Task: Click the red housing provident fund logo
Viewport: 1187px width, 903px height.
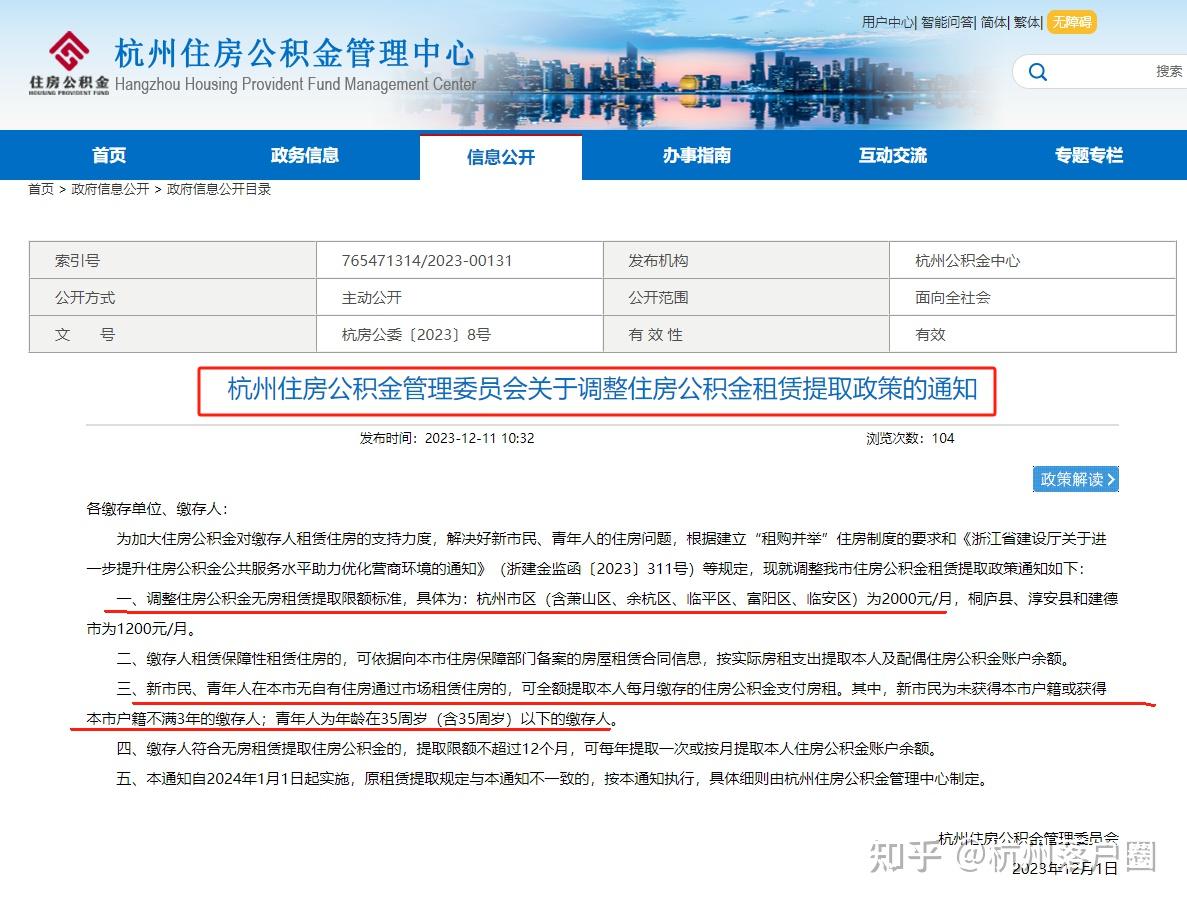Action: pos(69,62)
